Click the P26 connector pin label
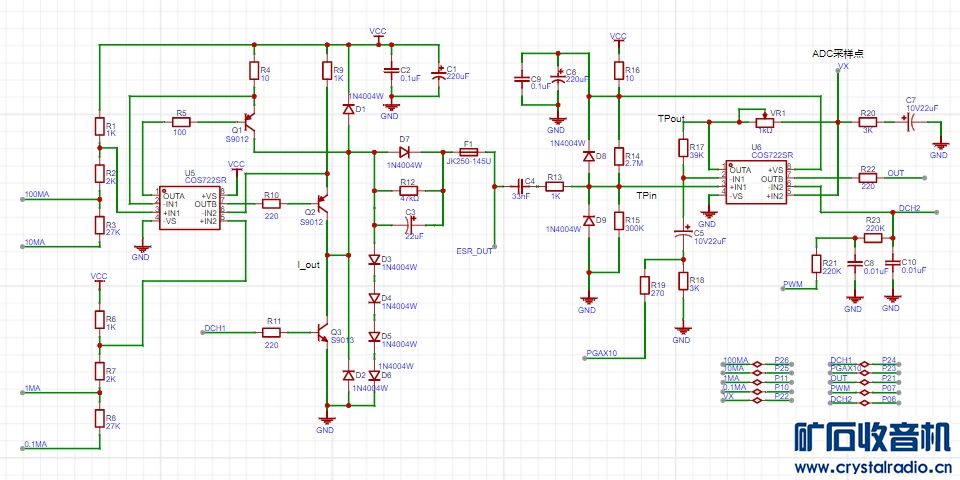 [x=781, y=360]
